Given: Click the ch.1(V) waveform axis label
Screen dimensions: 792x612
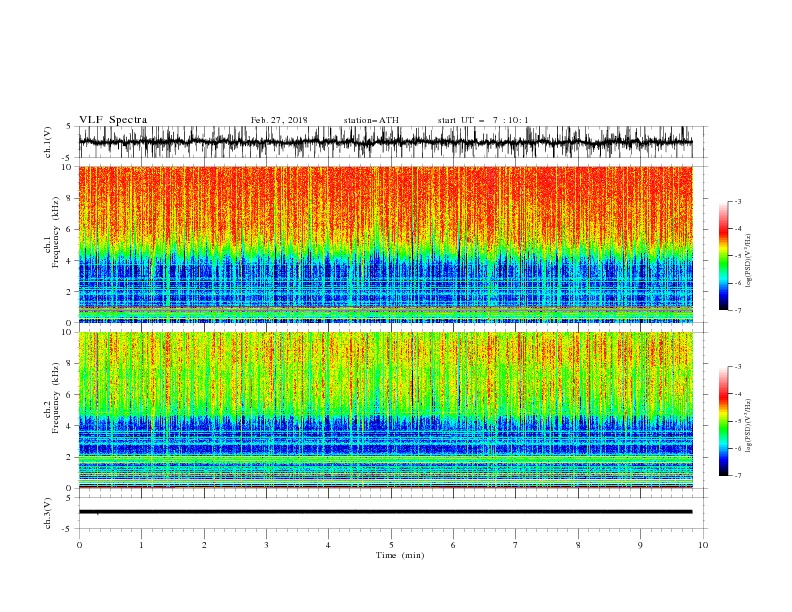Looking at the screenshot, I should (x=48, y=142).
